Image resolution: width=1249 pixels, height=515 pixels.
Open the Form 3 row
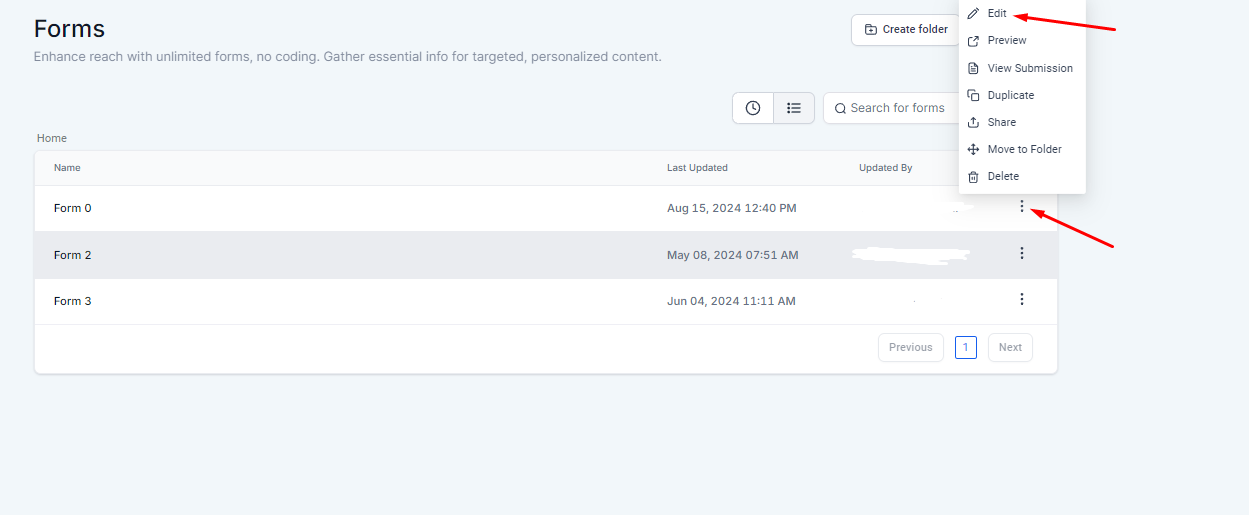[73, 301]
